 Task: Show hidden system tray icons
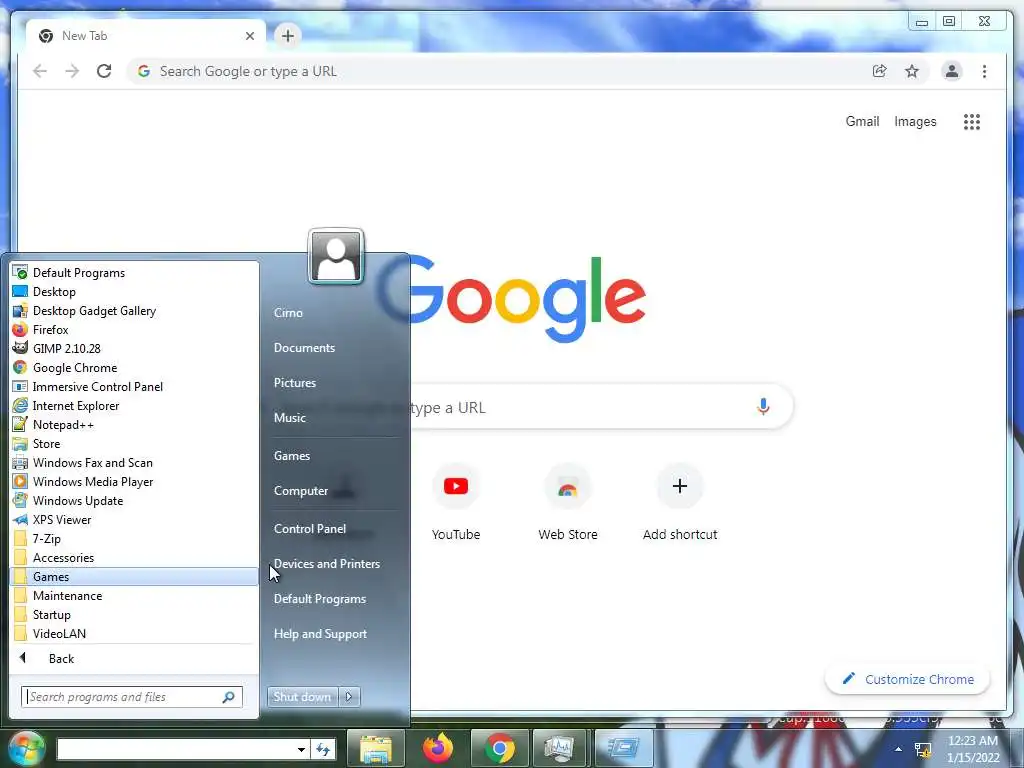pyautogui.click(x=899, y=749)
